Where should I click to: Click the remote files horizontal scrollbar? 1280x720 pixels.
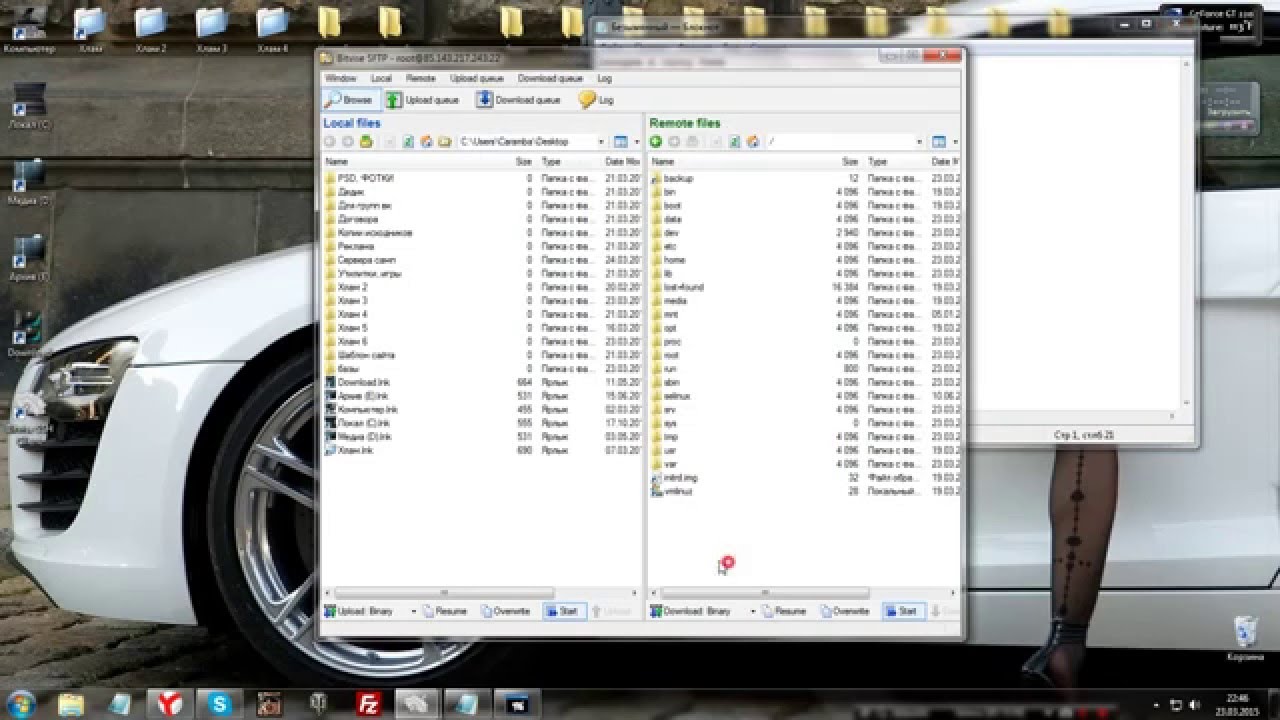[x=765, y=593]
